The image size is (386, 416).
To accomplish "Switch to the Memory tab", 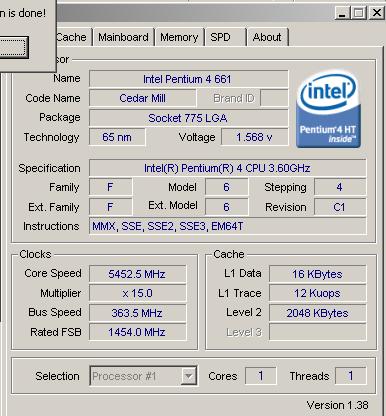I will point(179,37).
